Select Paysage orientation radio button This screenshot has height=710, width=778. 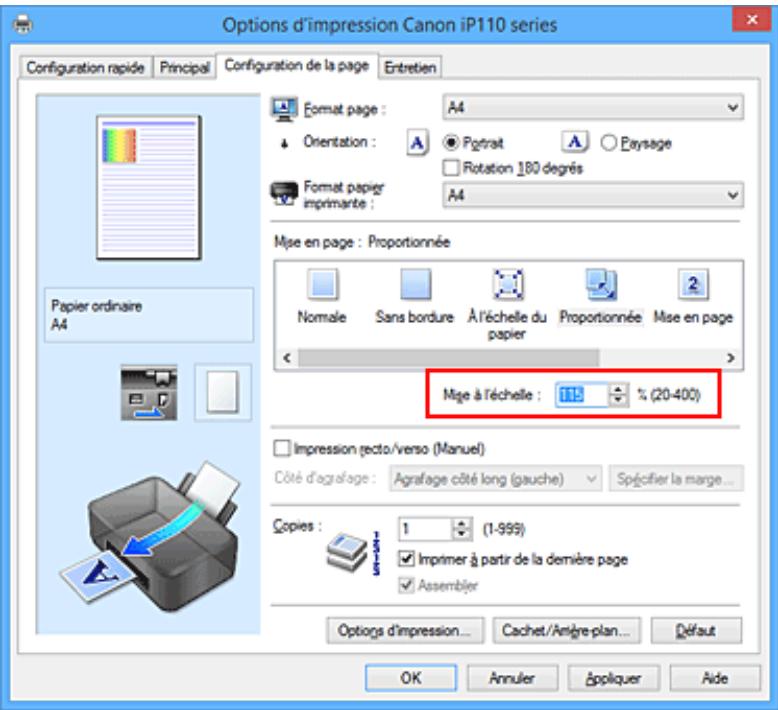point(608,143)
